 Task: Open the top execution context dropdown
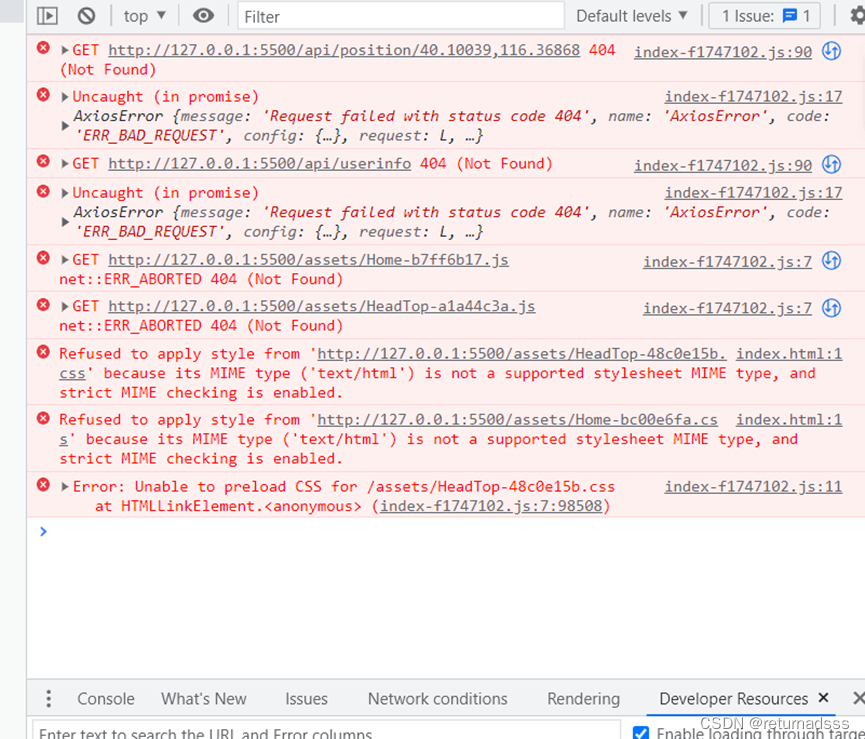coord(142,15)
